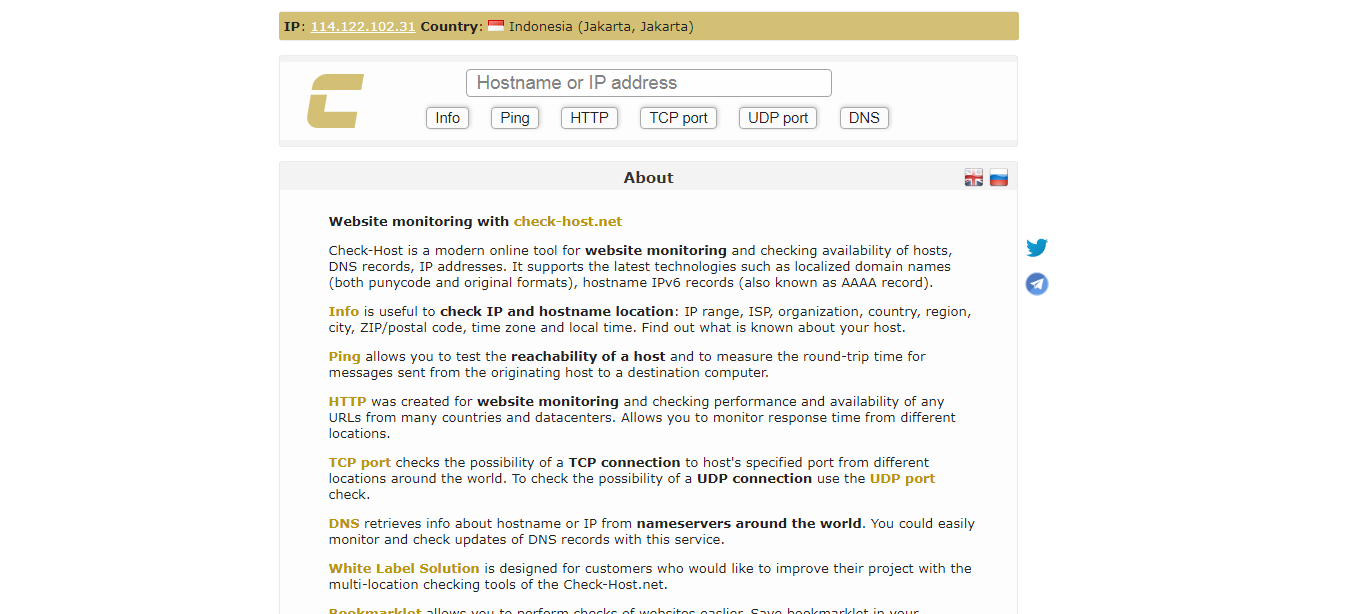Follow the check-host.net heading link
1348x614 pixels.
[x=567, y=221]
